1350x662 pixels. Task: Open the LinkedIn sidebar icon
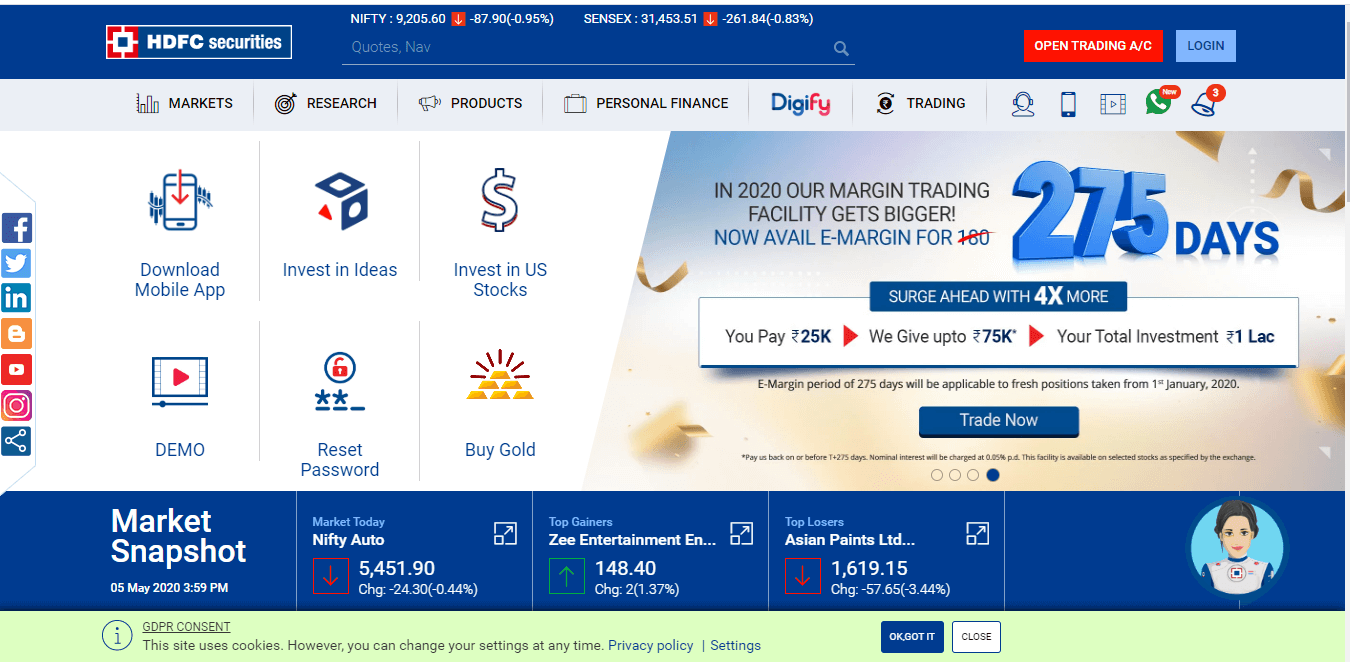tap(16, 298)
